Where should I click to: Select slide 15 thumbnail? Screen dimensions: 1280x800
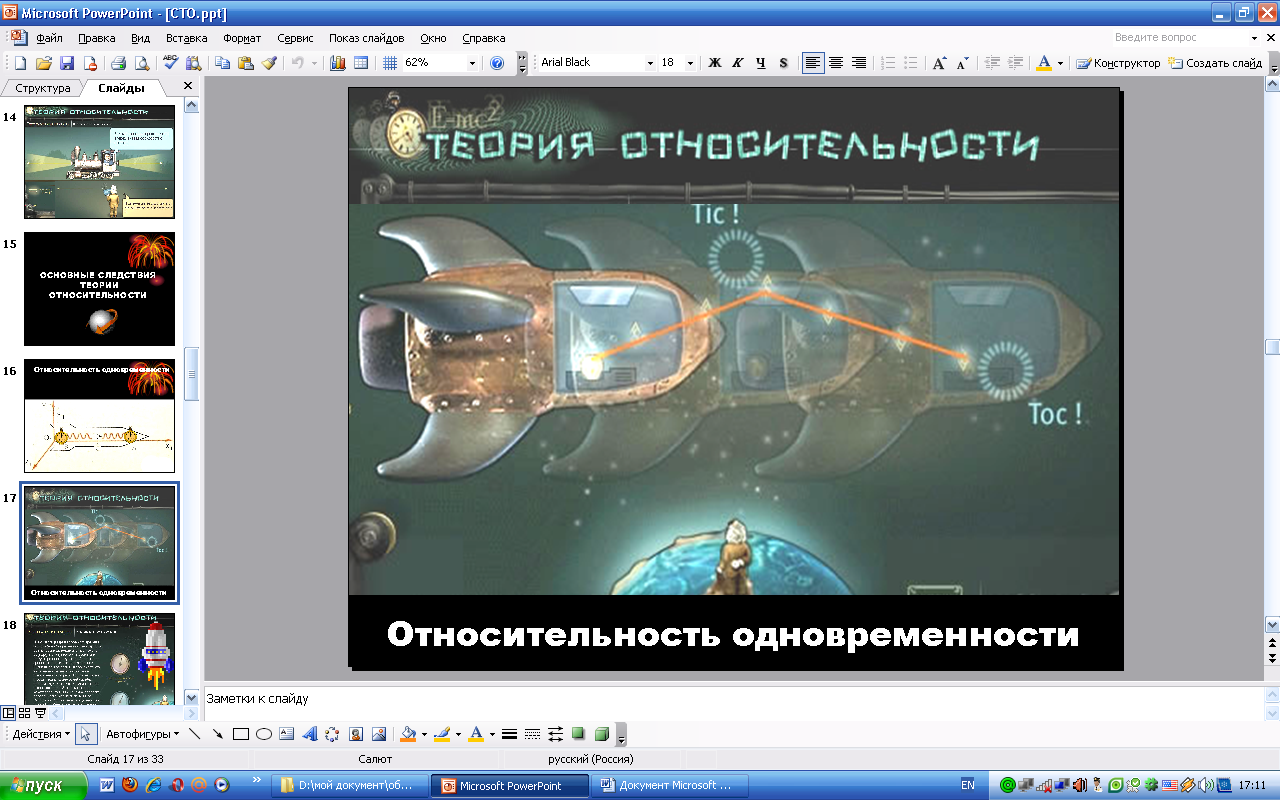99,289
